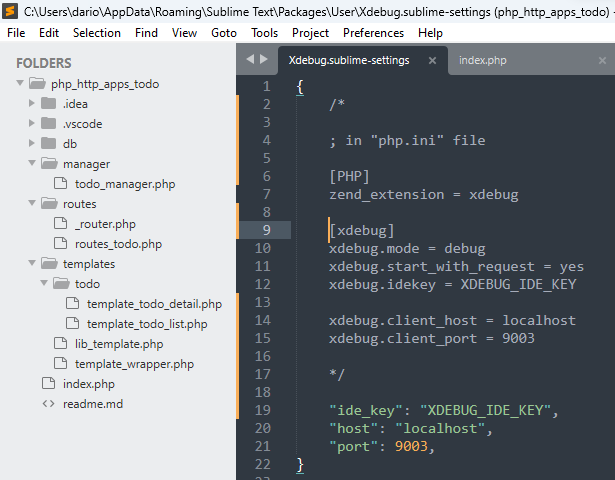
Task: Click the zend_extension = xdebug line
Action: (x=424, y=195)
